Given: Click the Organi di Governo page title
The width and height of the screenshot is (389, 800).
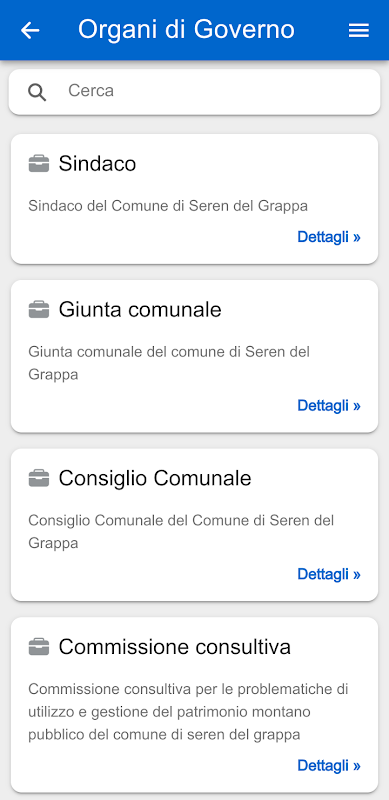Looking at the screenshot, I should click(186, 30).
